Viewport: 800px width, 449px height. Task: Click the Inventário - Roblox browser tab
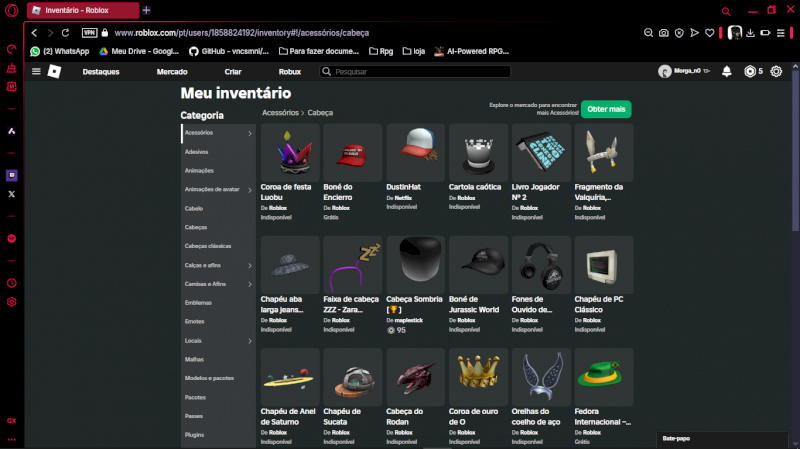pos(83,10)
